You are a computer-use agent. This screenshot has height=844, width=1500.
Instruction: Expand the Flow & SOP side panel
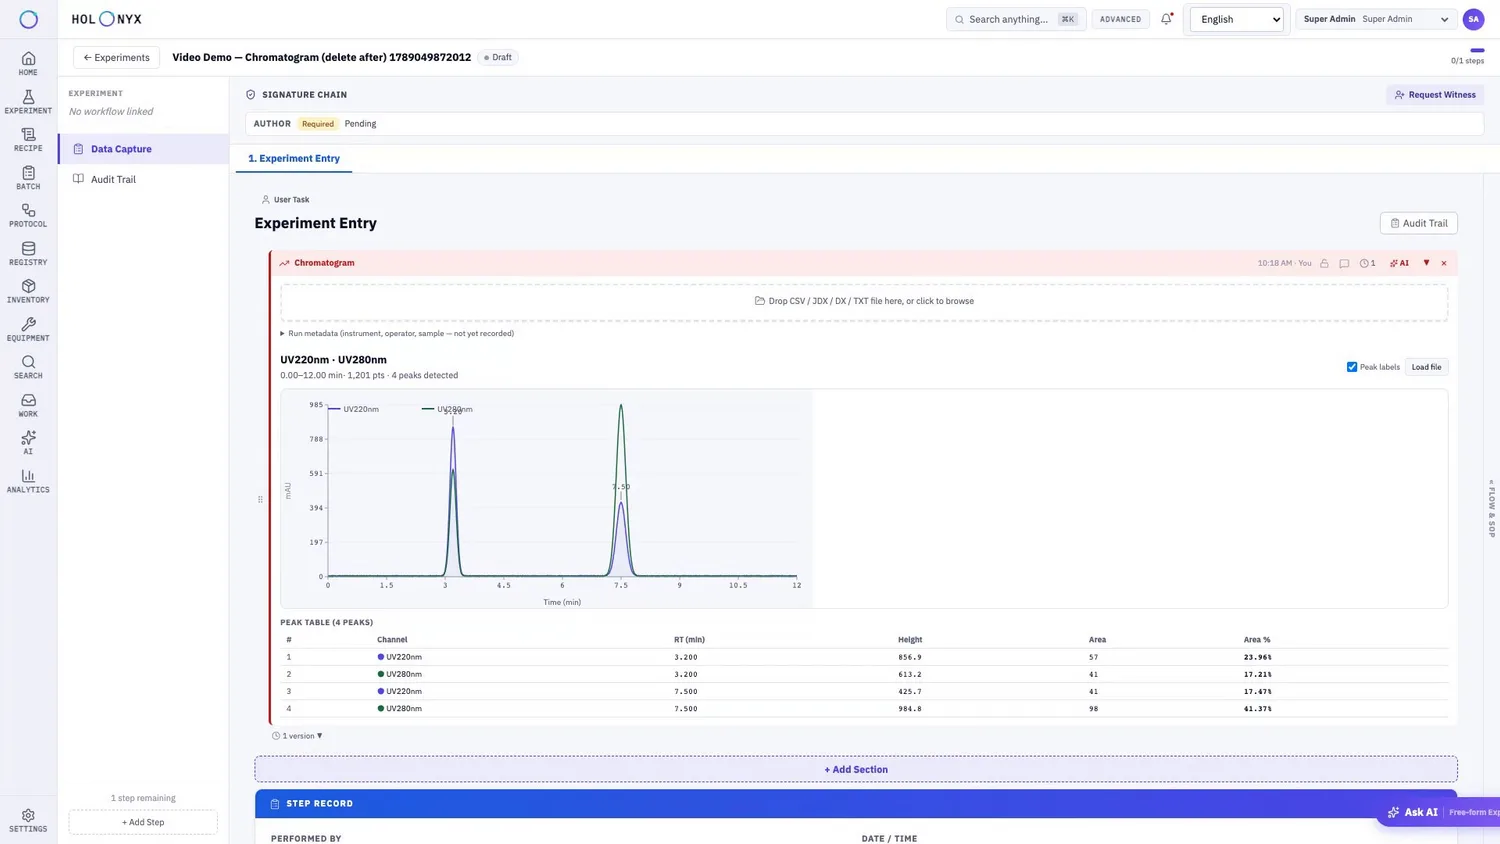1491,508
